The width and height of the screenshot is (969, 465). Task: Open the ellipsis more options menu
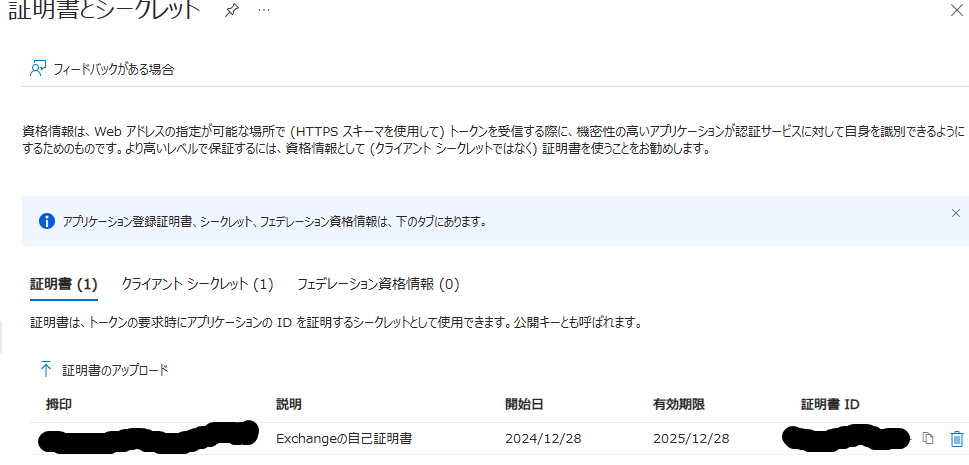[x=264, y=11]
